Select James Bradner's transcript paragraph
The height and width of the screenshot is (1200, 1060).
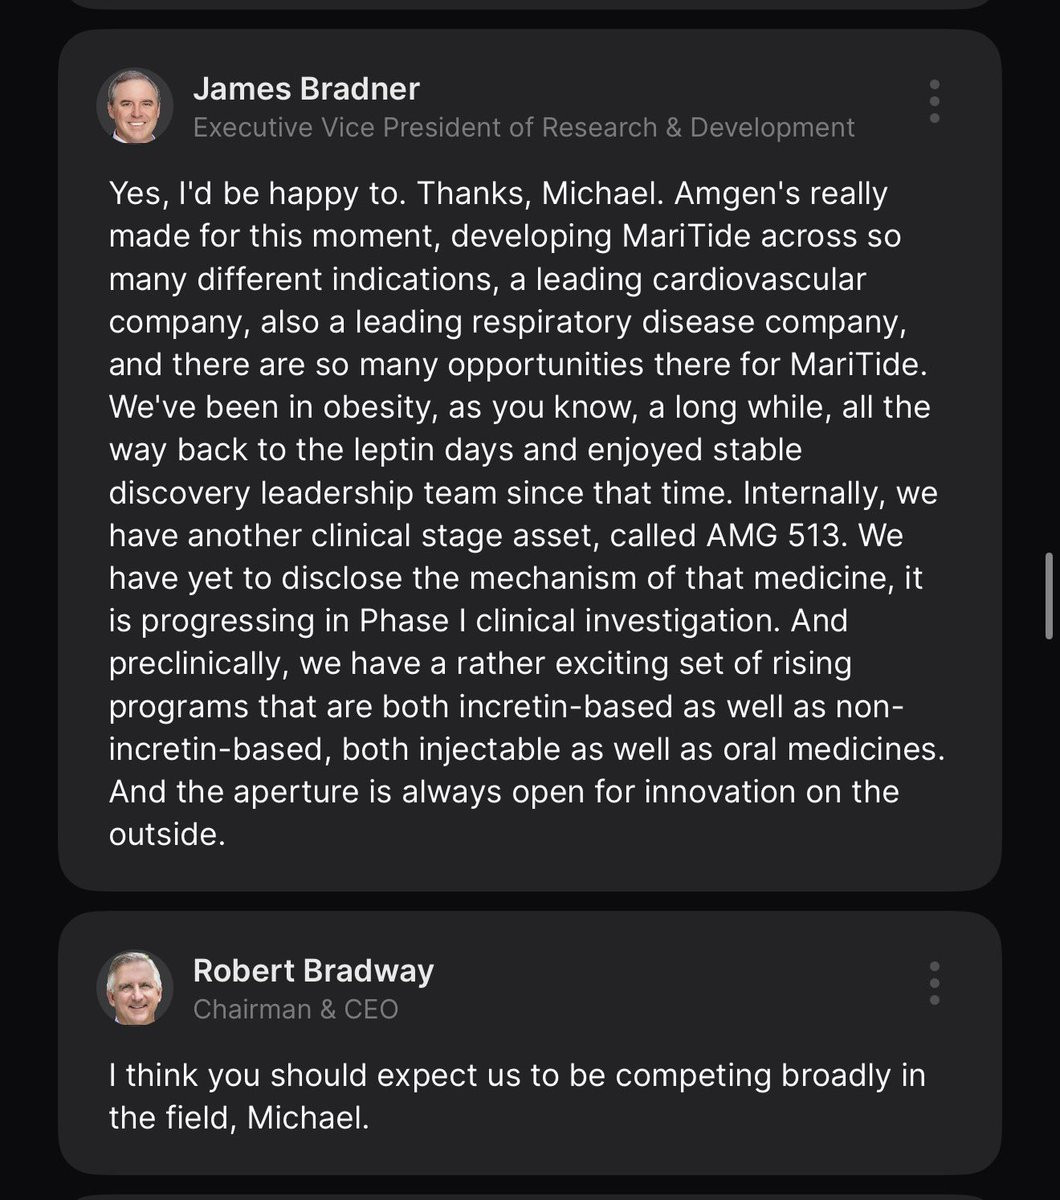pyautogui.click(x=526, y=513)
